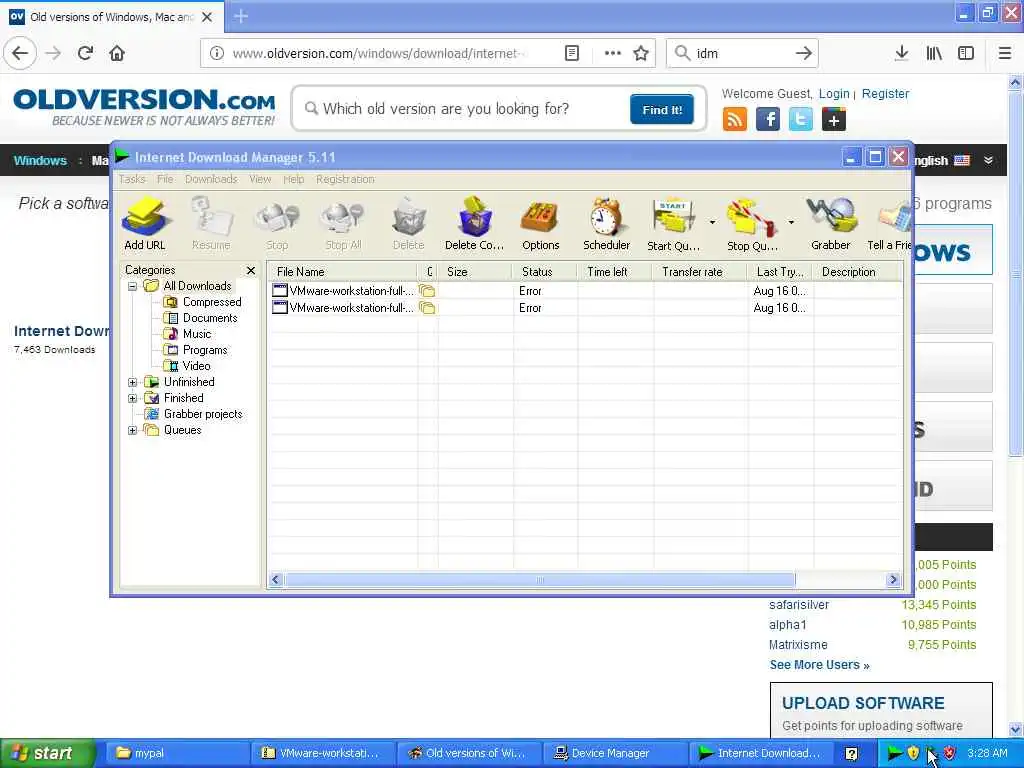The width and height of the screenshot is (1024, 768).
Task: Open page actions three-dot menu
Action: tap(613, 53)
